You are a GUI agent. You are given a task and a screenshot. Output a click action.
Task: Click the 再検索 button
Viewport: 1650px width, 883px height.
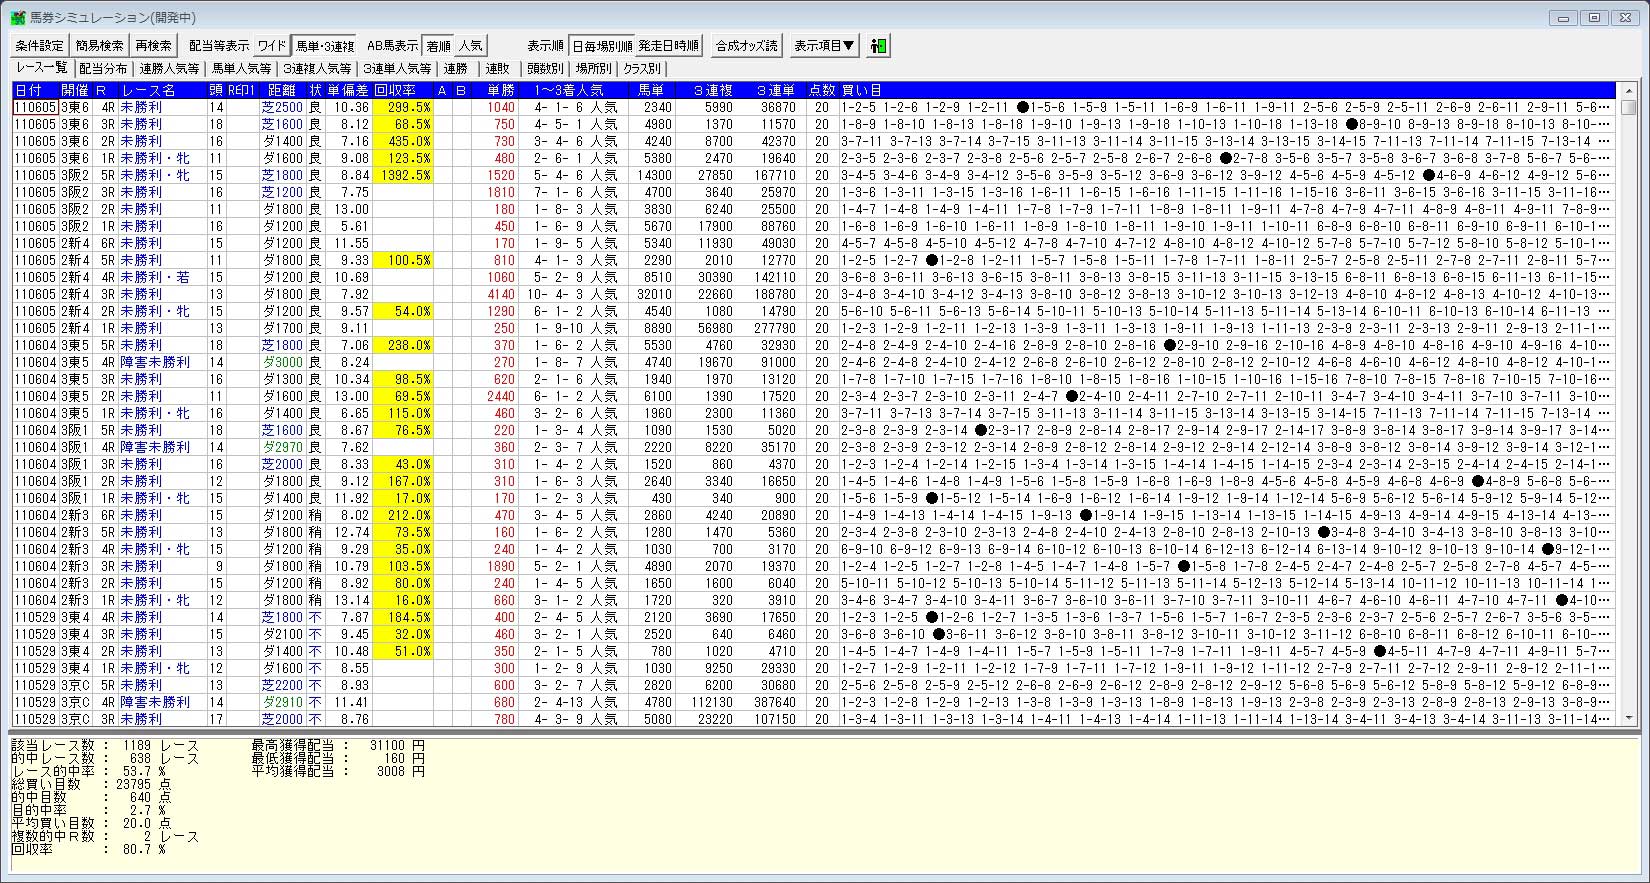click(x=154, y=46)
